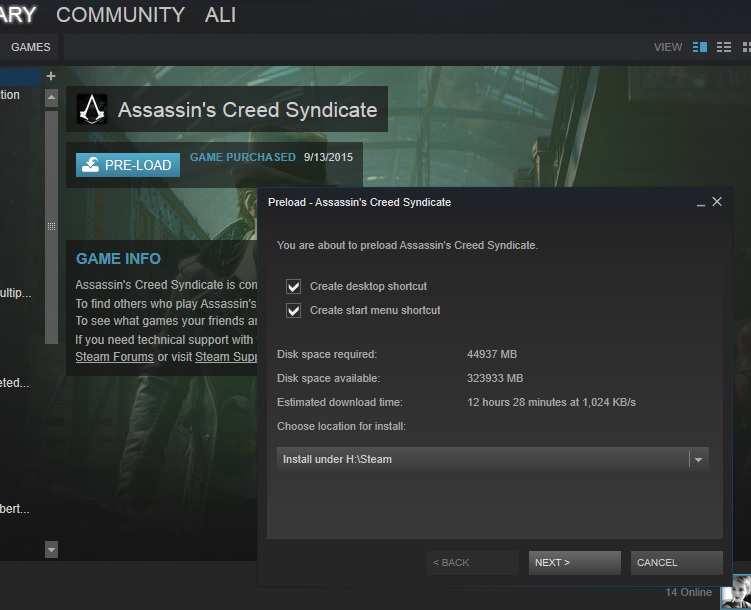Toggle the Create start menu shortcut checkbox

coord(294,310)
